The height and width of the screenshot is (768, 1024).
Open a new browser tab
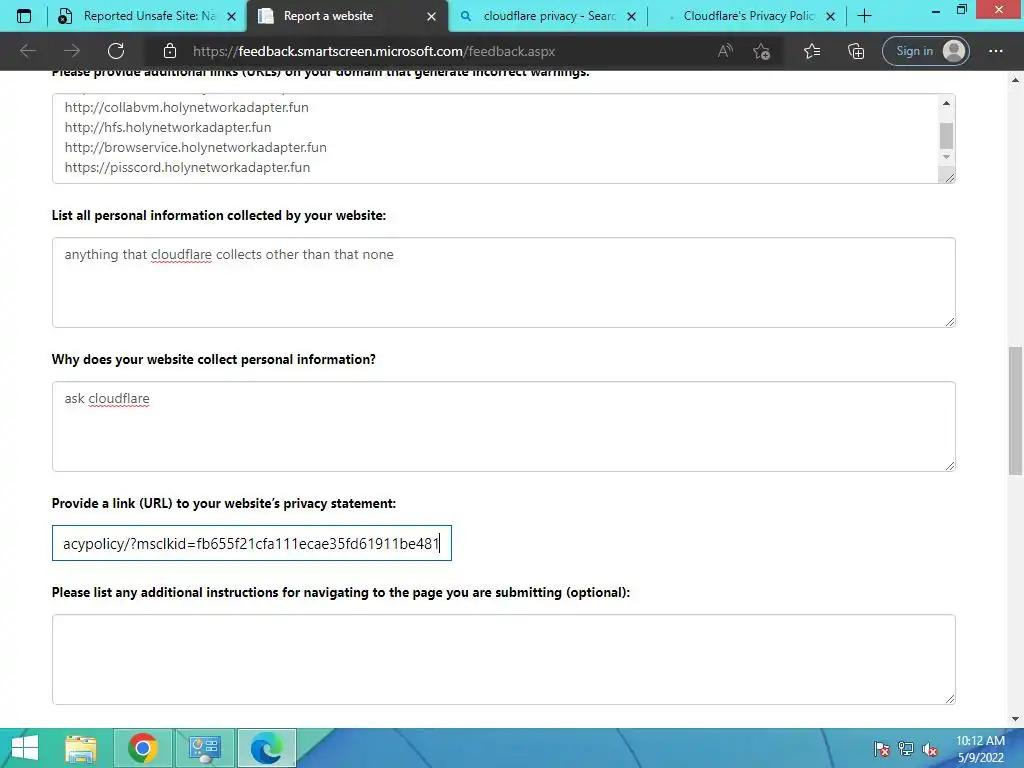tap(864, 16)
